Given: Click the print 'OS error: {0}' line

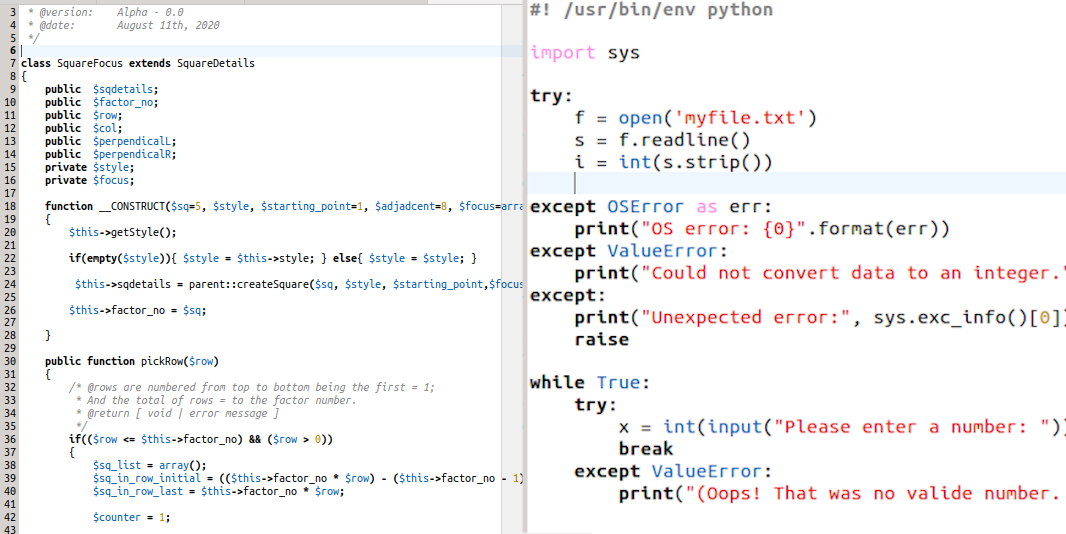Looking at the screenshot, I should click(x=761, y=229).
